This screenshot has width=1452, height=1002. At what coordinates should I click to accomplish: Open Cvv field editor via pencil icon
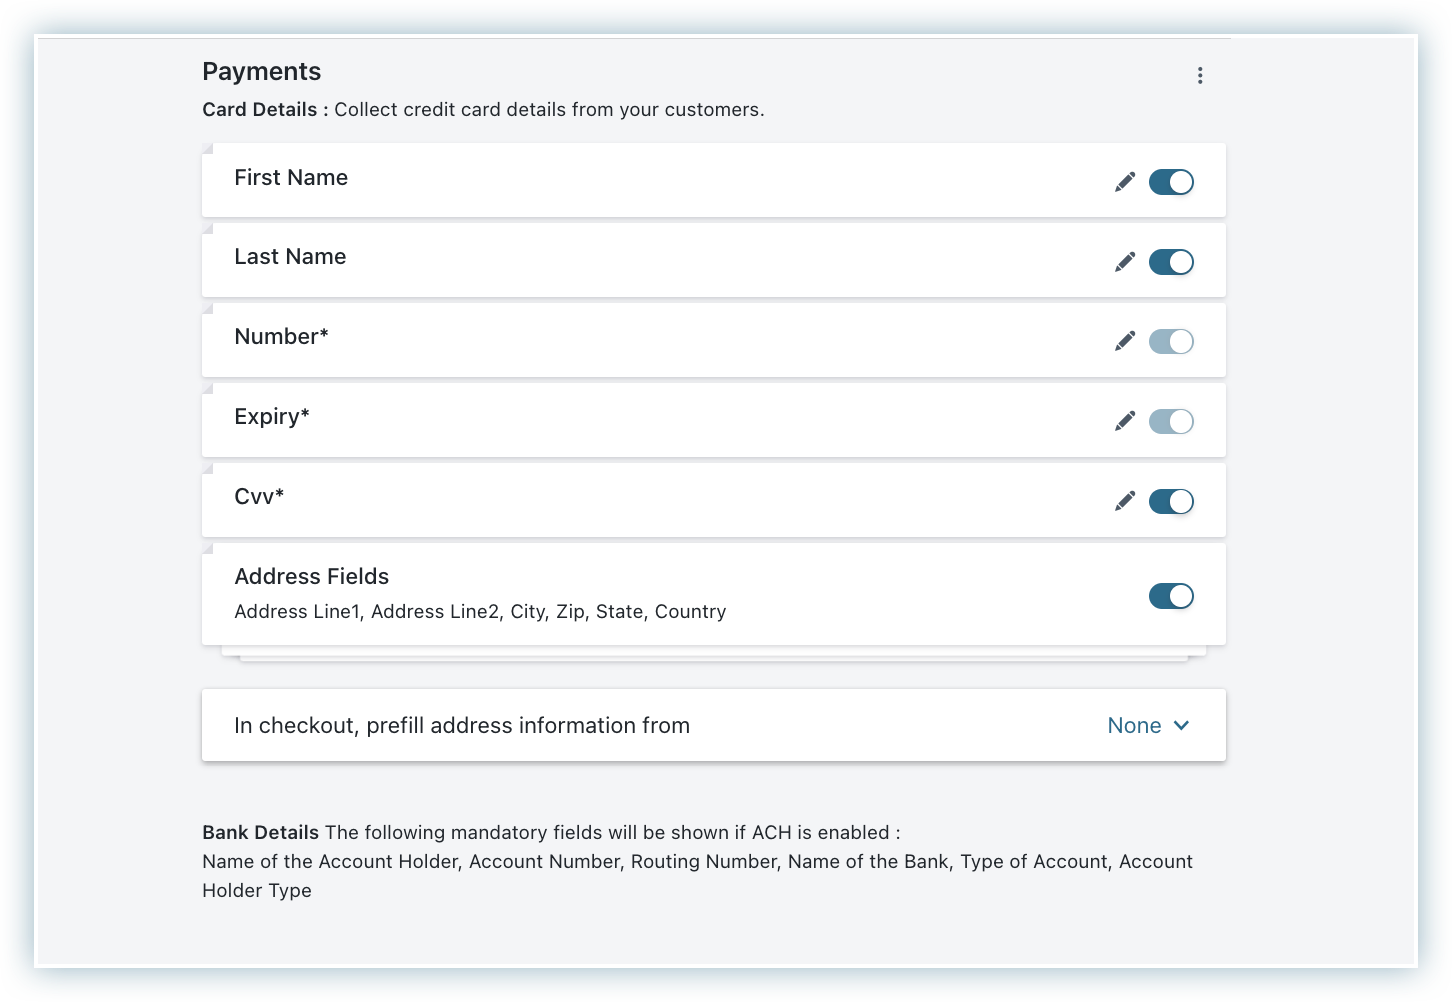pyautogui.click(x=1125, y=501)
